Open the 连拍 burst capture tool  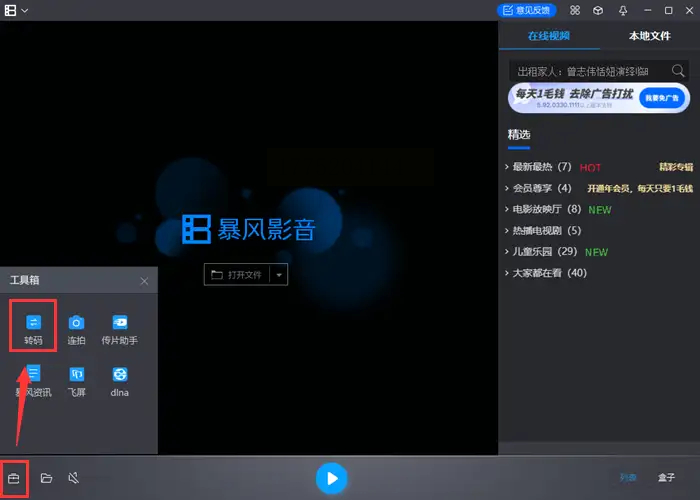pyautogui.click(x=76, y=329)
